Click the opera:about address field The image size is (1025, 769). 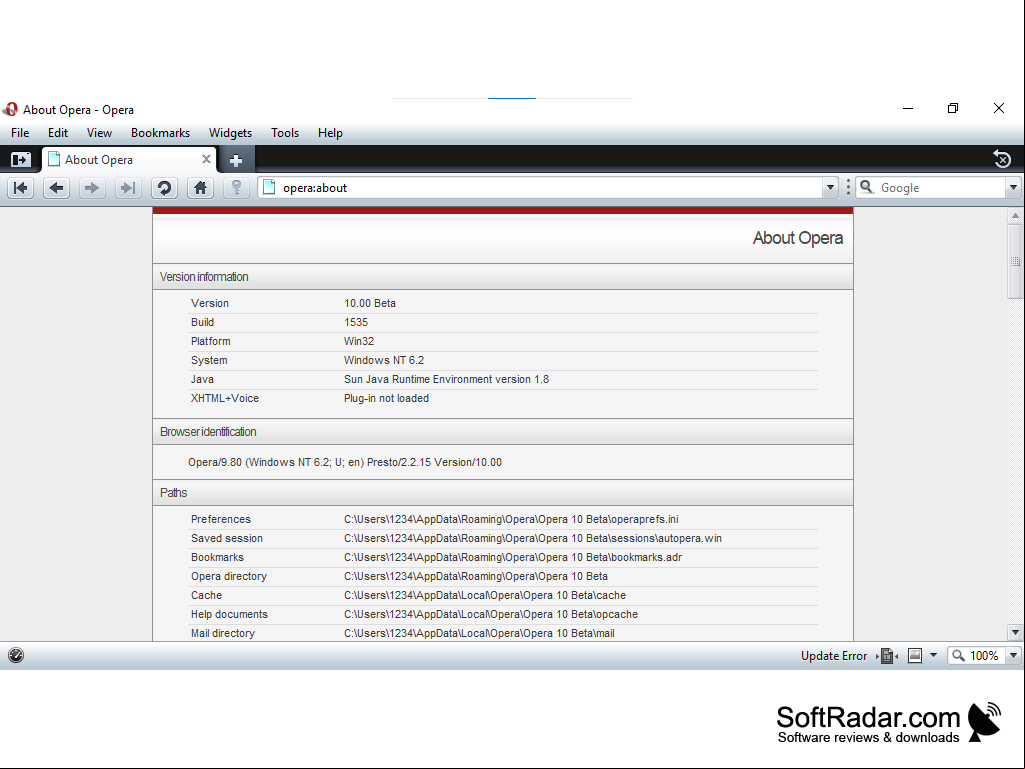click(546, 188)
